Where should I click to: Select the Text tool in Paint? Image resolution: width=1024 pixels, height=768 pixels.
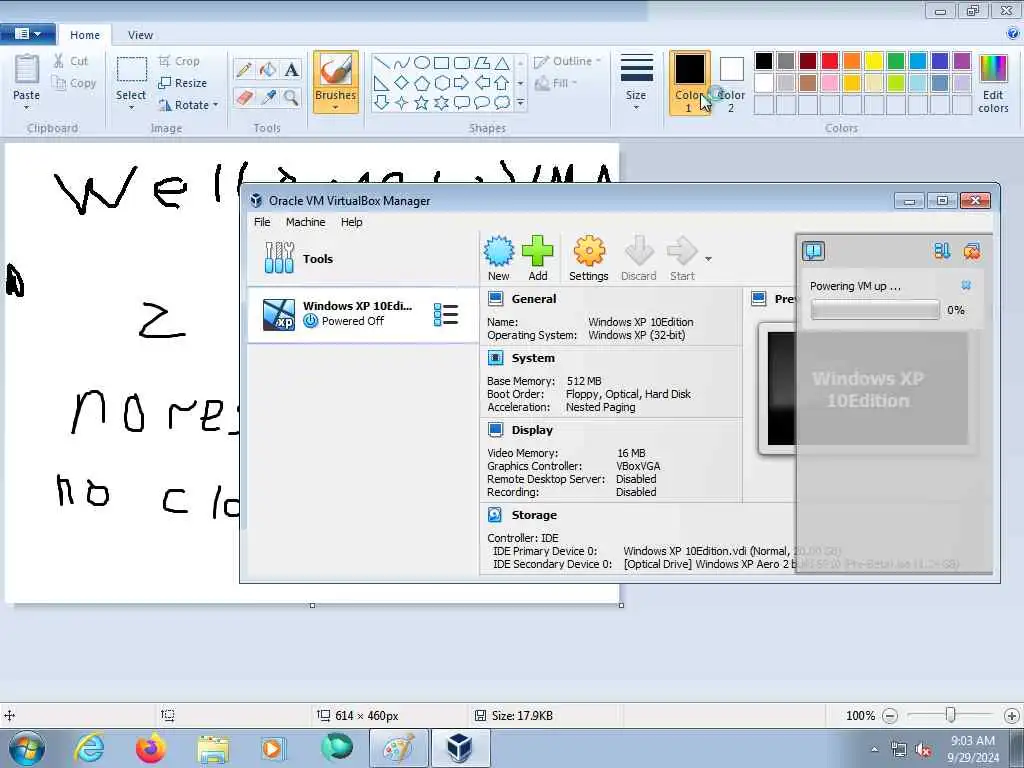coord(291,70)
